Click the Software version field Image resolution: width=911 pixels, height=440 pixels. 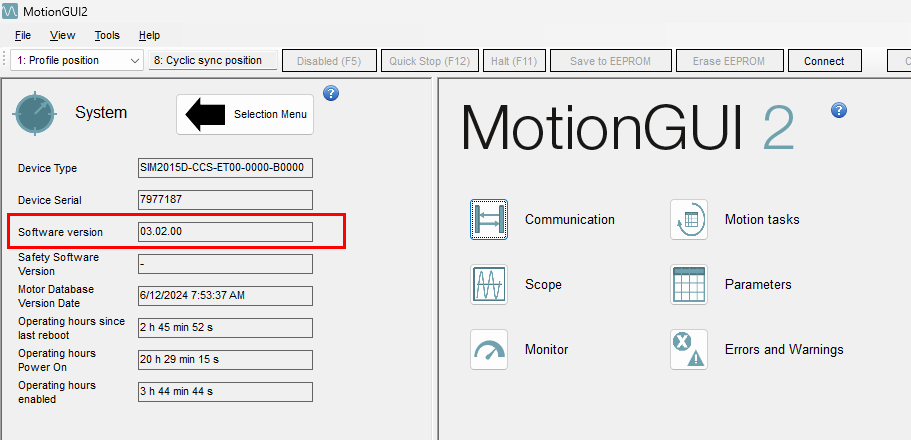pyautogui.click(x=225, y=231)
